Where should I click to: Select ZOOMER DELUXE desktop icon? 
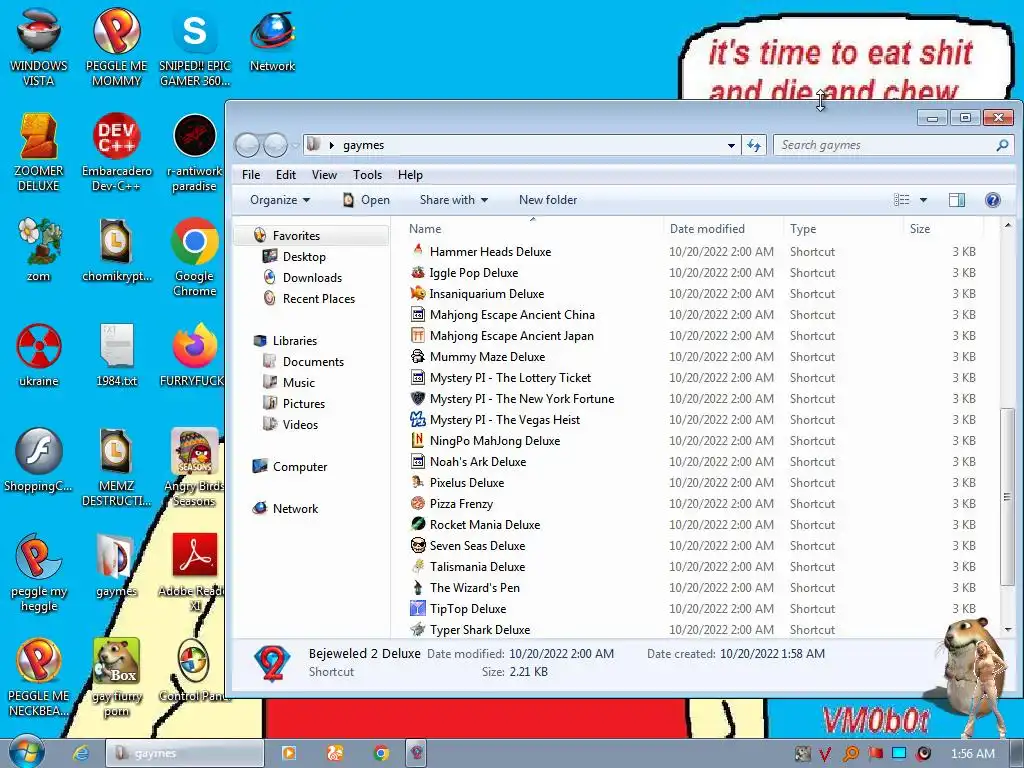tap(39, 152)
